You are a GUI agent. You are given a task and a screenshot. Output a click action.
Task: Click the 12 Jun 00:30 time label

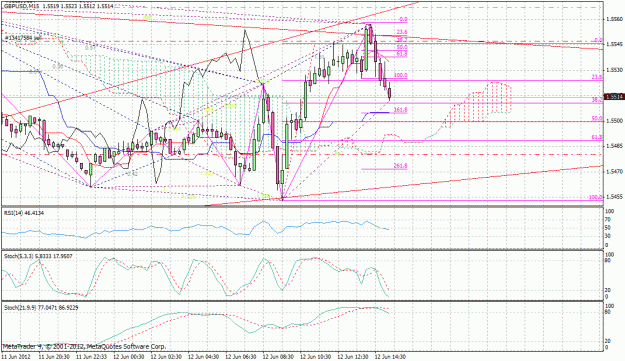[x=129, y=357]
